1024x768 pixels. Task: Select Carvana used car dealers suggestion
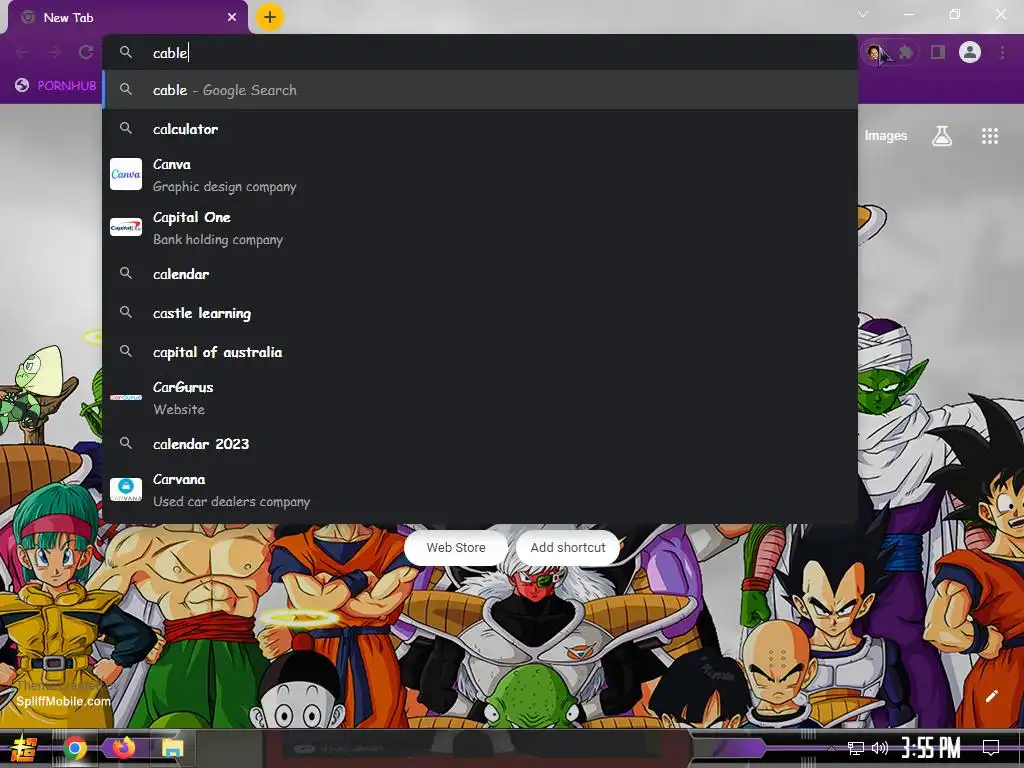tap(480, 490)
